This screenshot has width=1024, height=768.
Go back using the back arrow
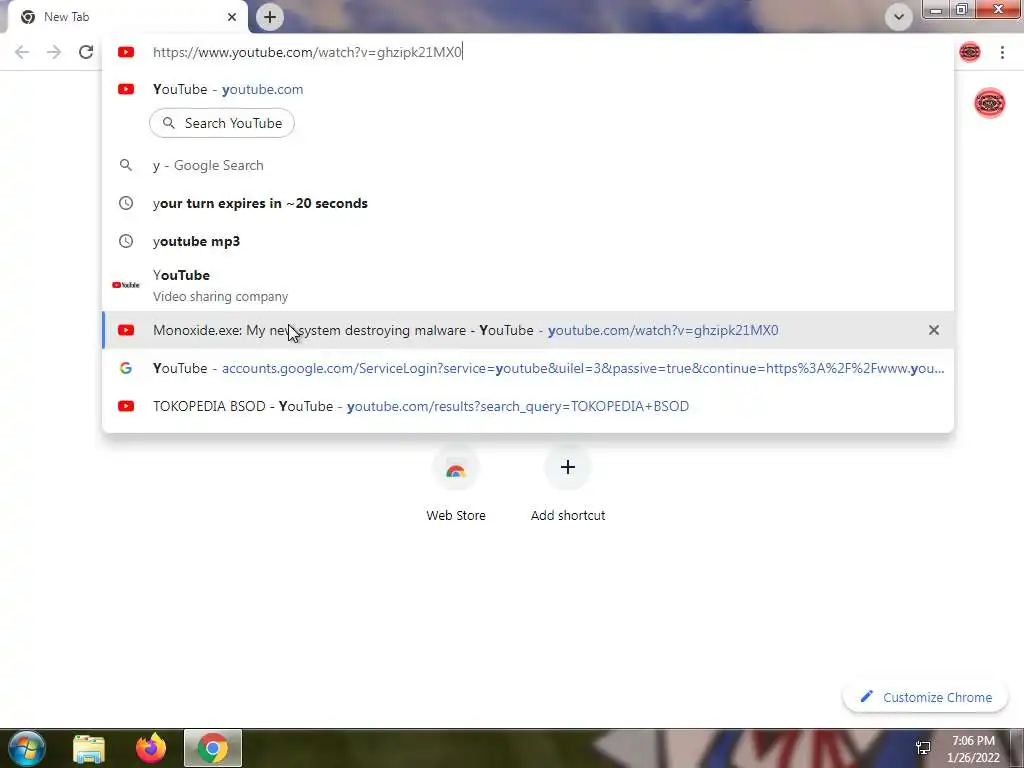coord(22,52)
